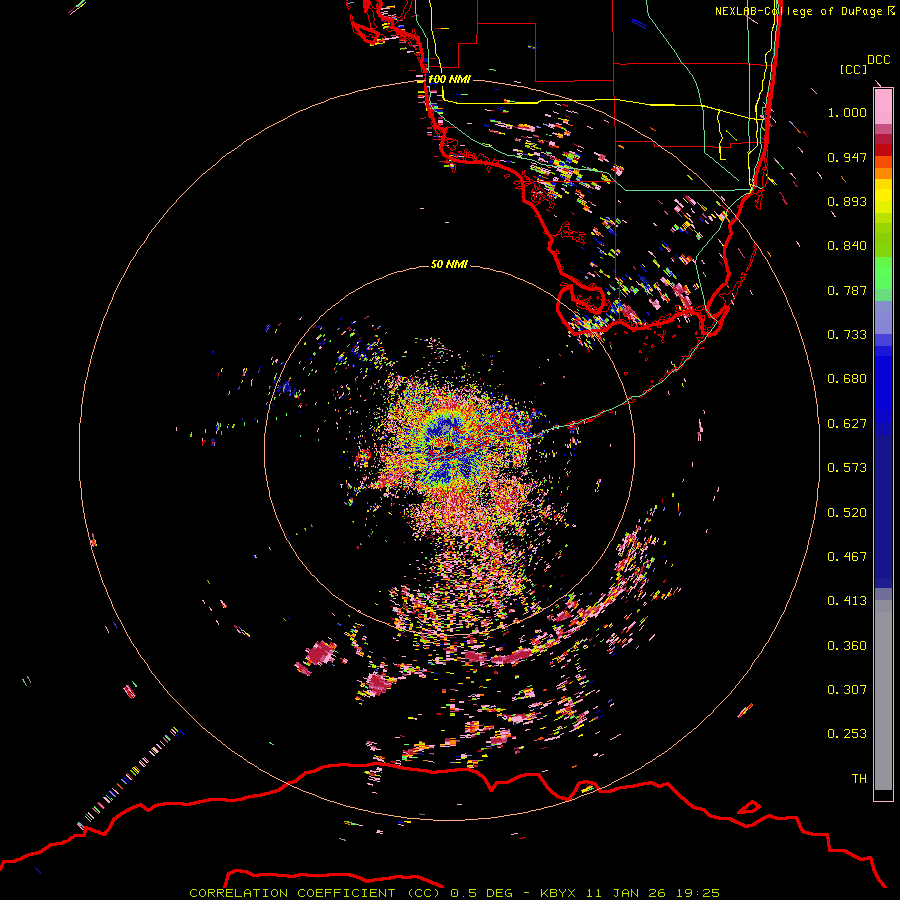Image resolution: width=900 pixels, height=900 pixels.
Task: Click the 0.893 color scale value
Action: 847,201
